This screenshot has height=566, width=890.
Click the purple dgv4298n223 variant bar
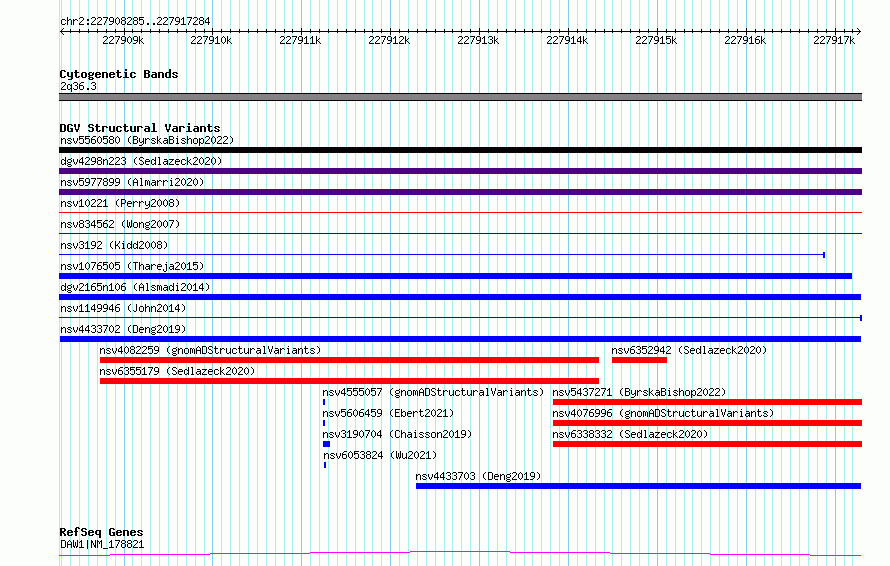pyautogui.click(x=460, y=171)
